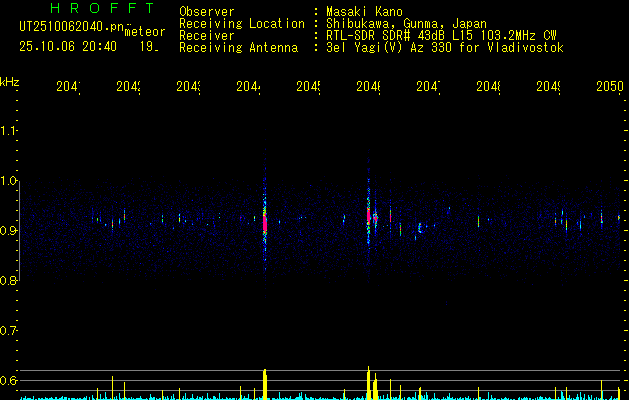Select the location Shibukawa, Gunma, Japan
Viewport: 629px width, 400px height.
(406, 24)
